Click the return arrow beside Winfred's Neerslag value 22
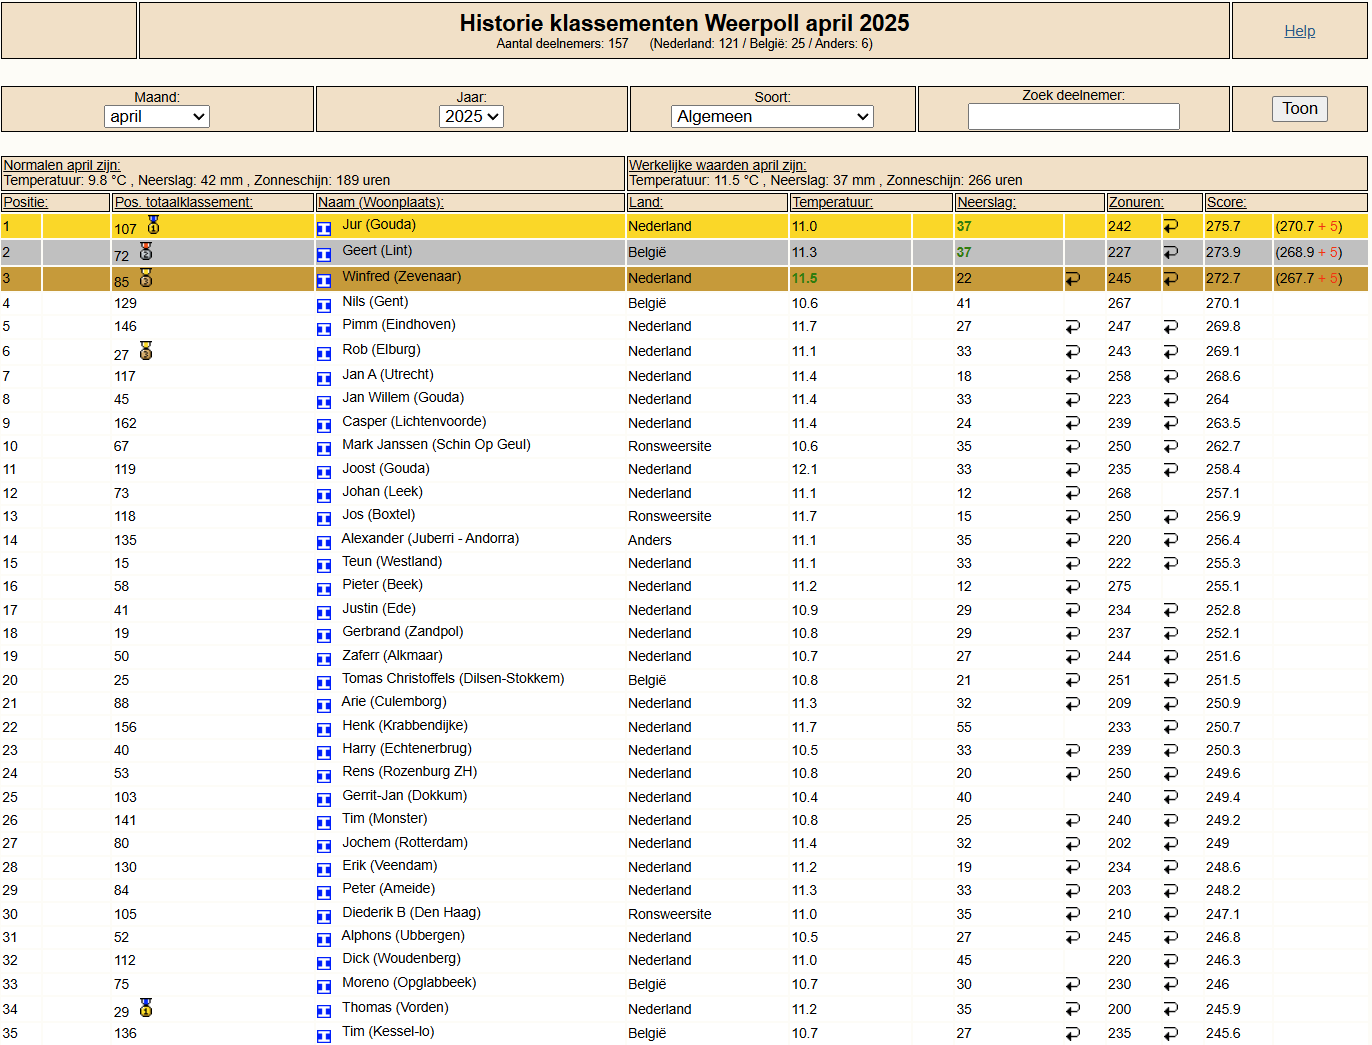 coord(1072,279)
